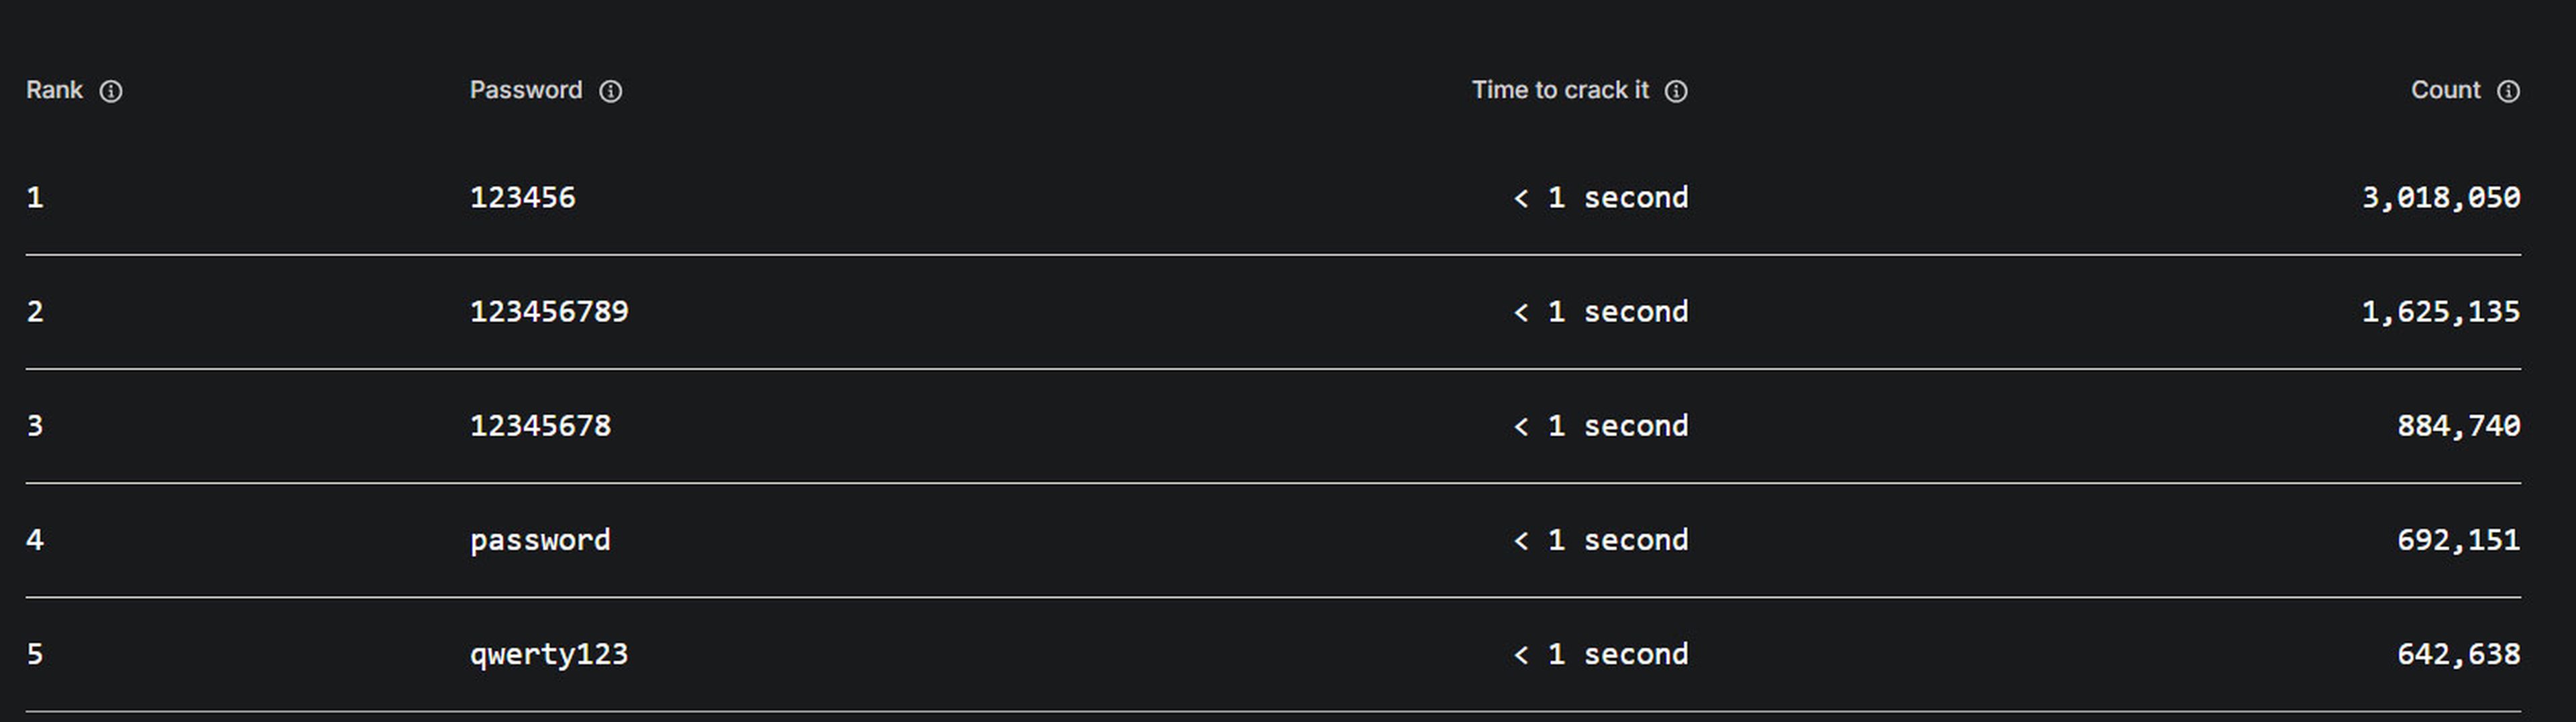Select the Rank column header
The image size is (2576, 722).
pyautogui.click(x=54, y=90)
